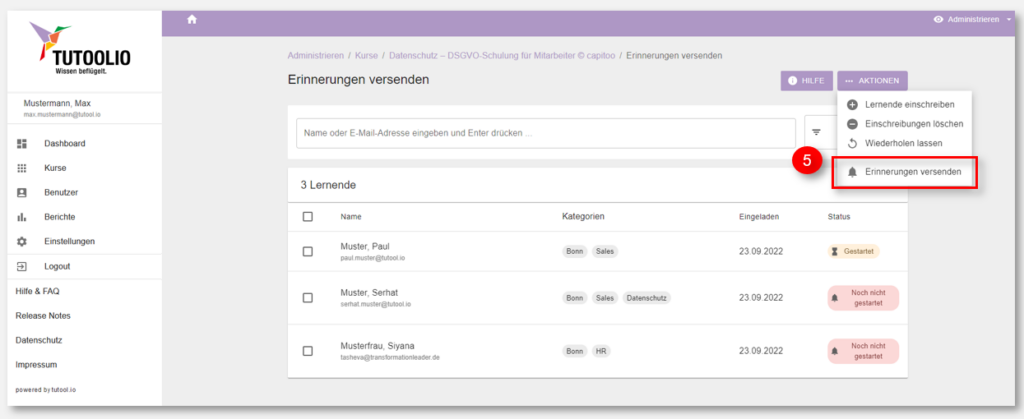Click the Kategorien column header
Image resolution: width=1024 pixels, height=419 pixels.
[x=583, y=216]
